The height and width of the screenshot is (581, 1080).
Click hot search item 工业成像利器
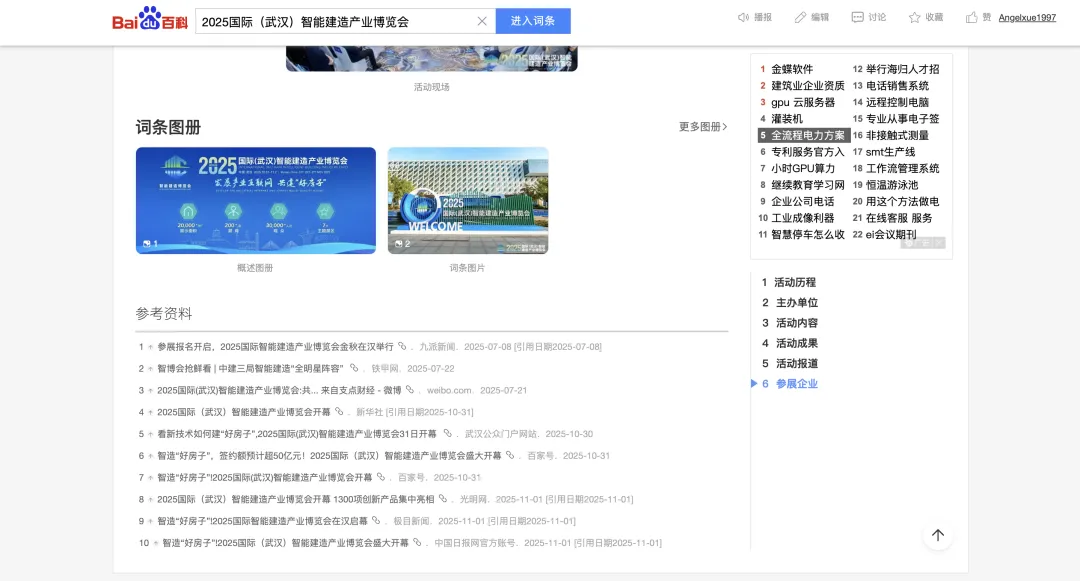pos(802,218)
